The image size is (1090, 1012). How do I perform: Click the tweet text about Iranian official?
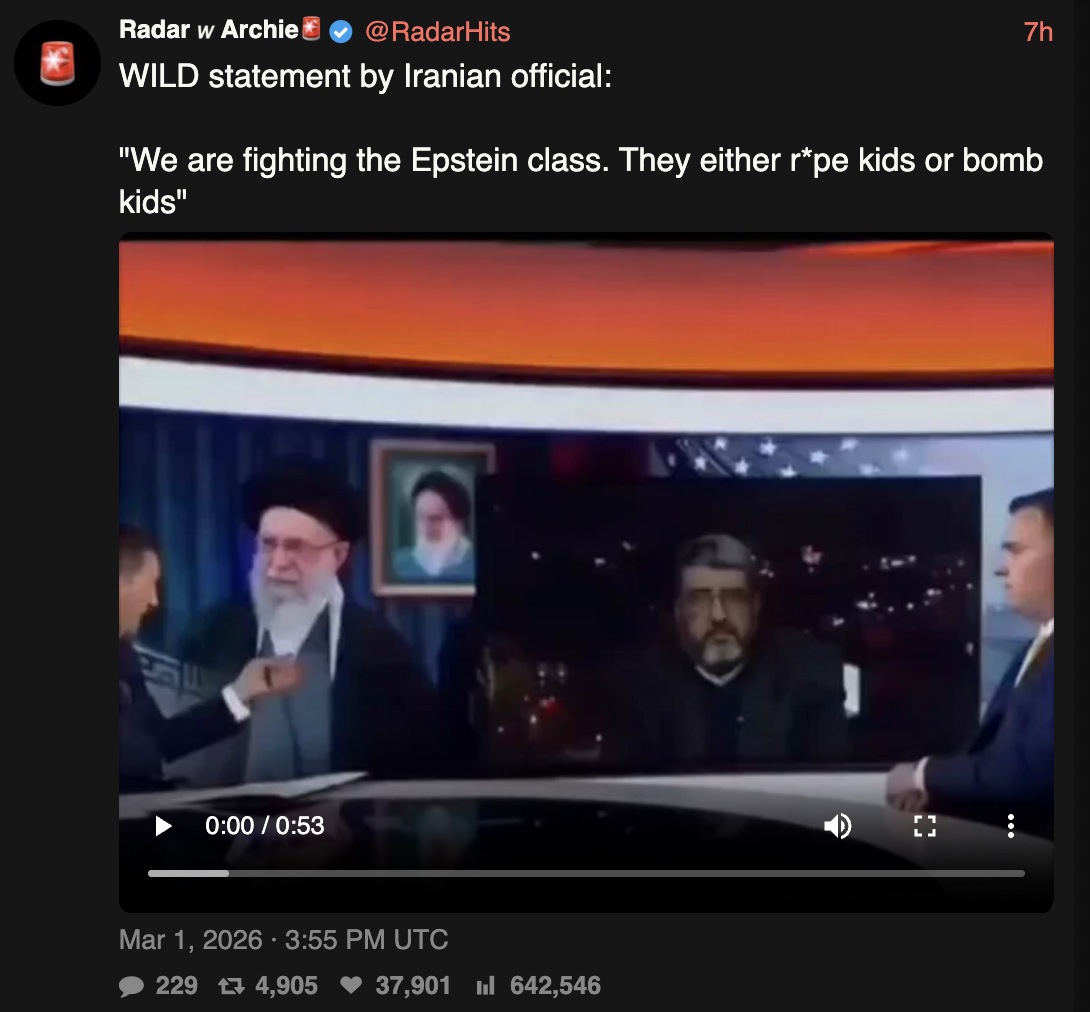[580, 139]
